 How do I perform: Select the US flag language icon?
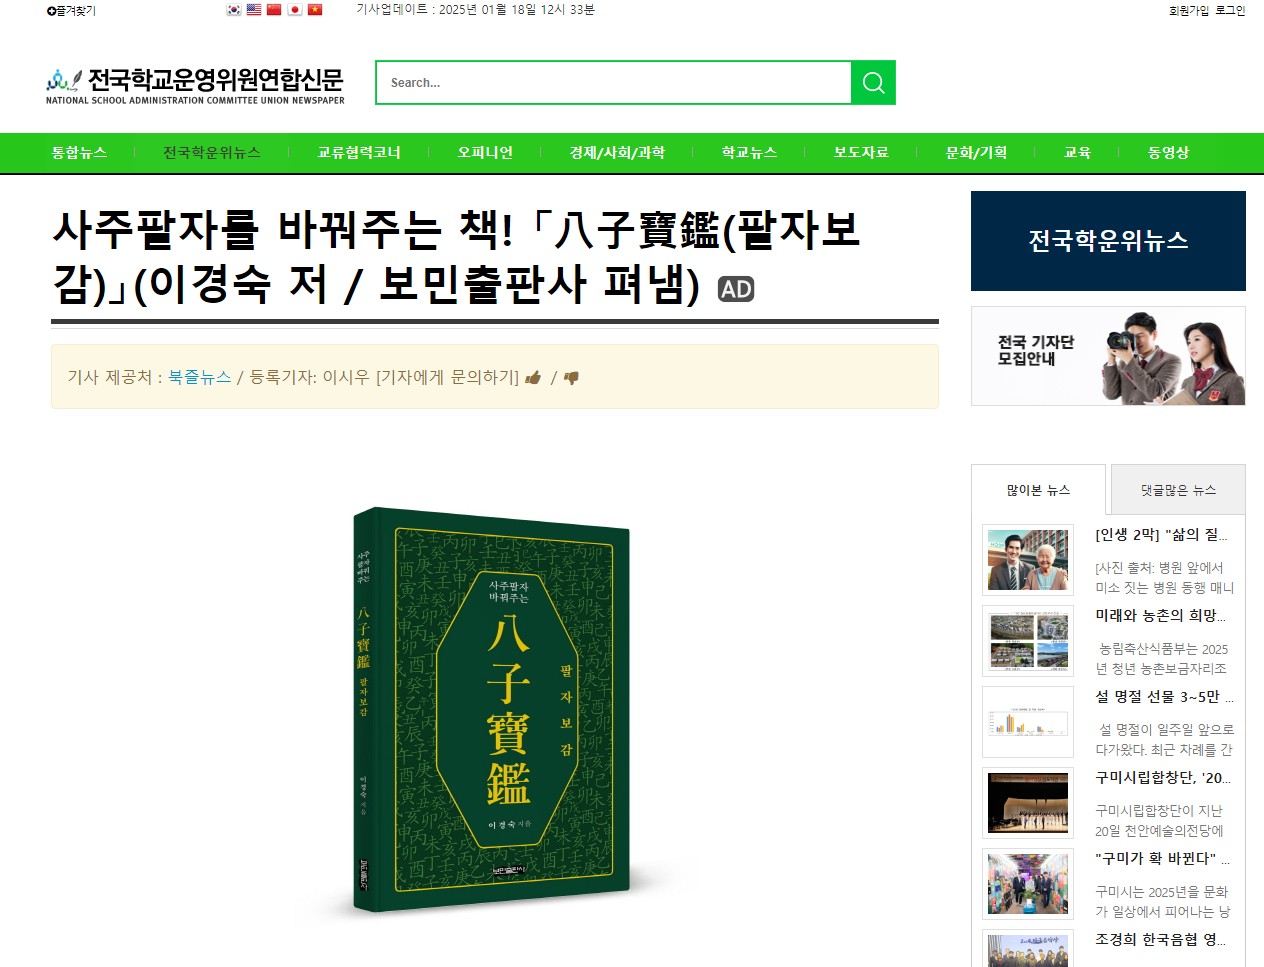point(254,9)
